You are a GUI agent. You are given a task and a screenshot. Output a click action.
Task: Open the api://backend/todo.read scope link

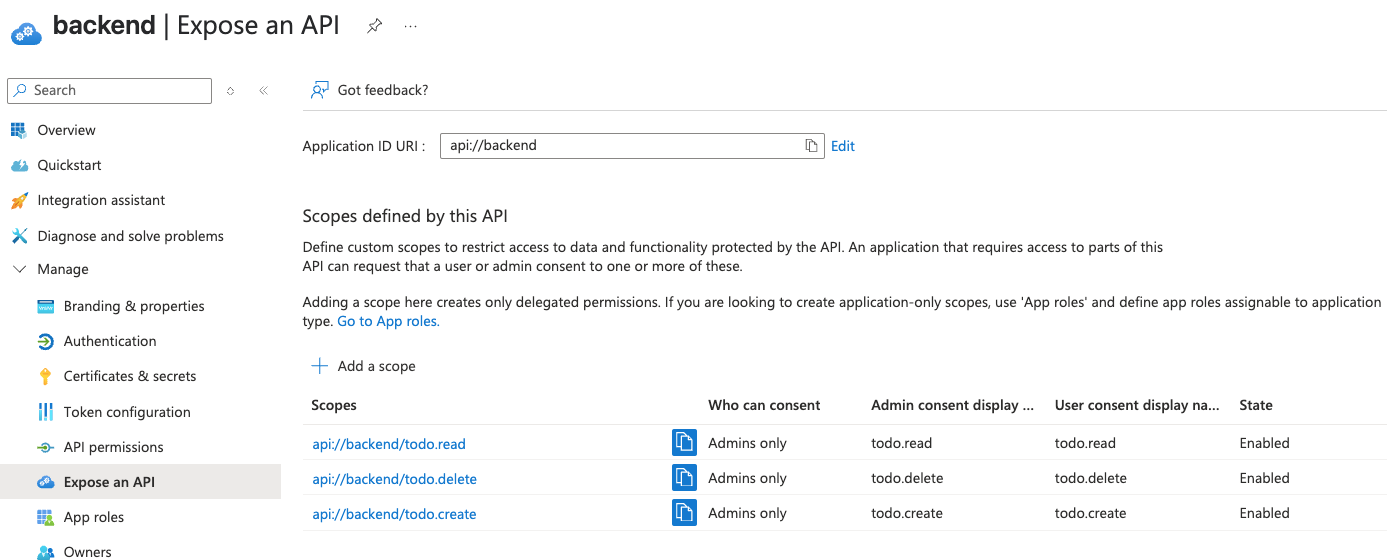(x=389, y=444)
